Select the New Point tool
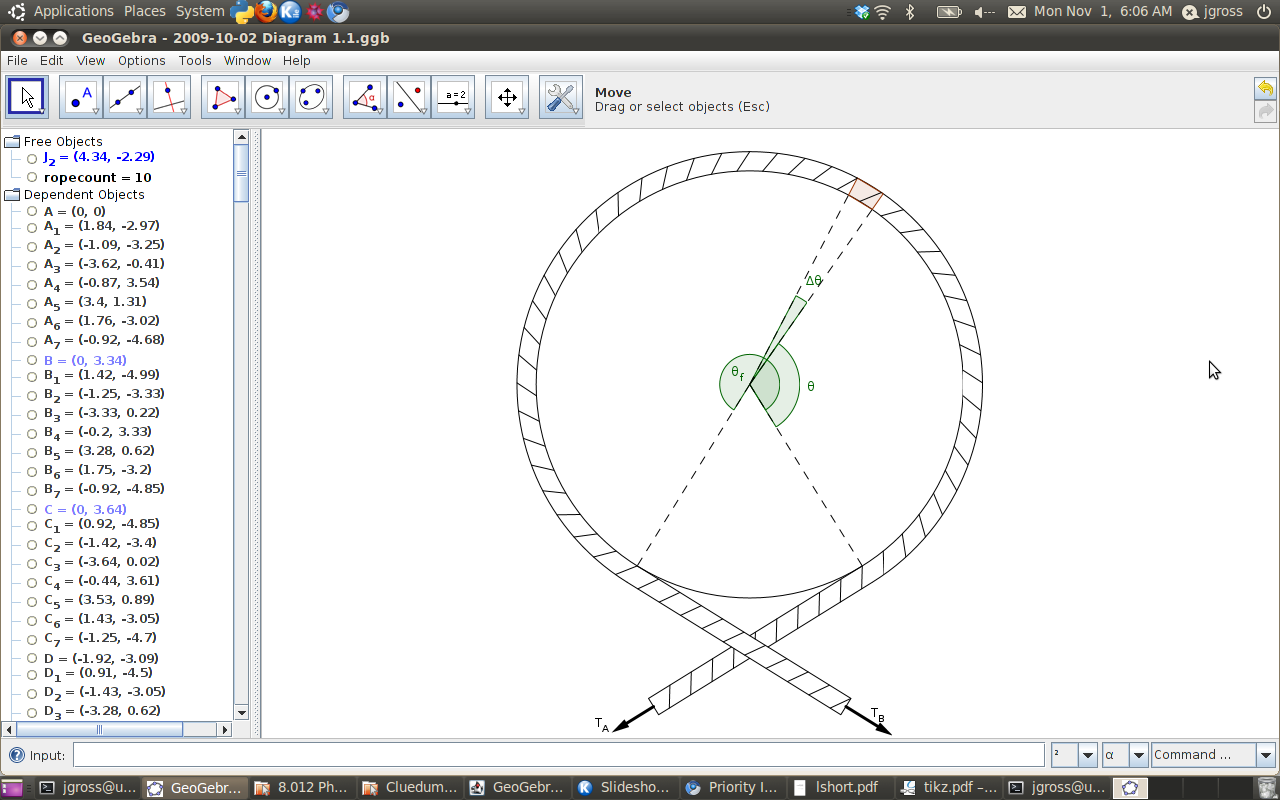Screen dimensions: 1280x800 pyautogui.click(x=80, y=97)
